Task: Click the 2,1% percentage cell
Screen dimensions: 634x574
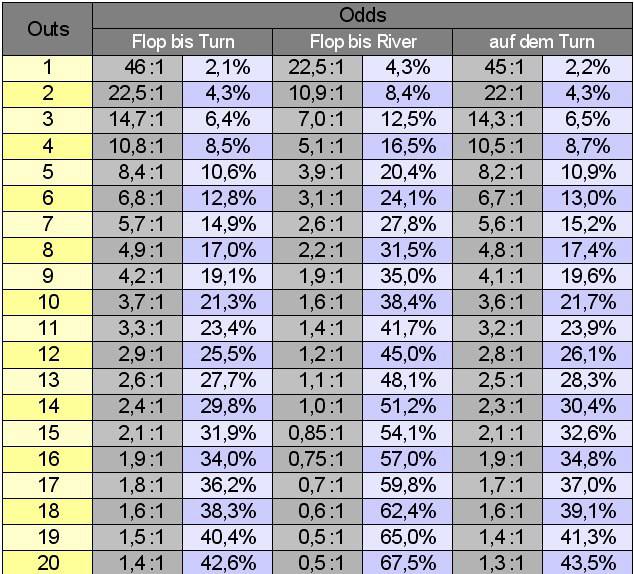Action: [x=229, y=68]
